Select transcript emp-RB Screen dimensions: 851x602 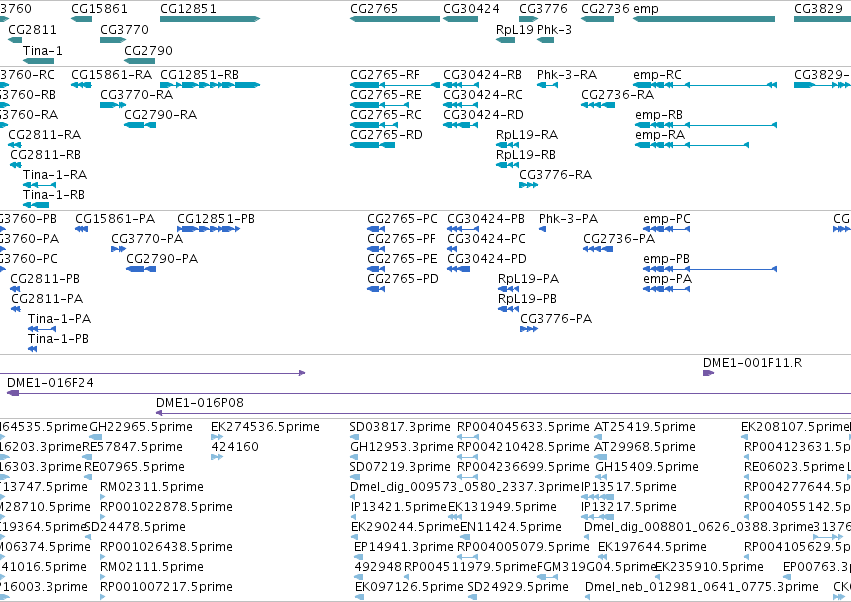(x=658, y=115)
